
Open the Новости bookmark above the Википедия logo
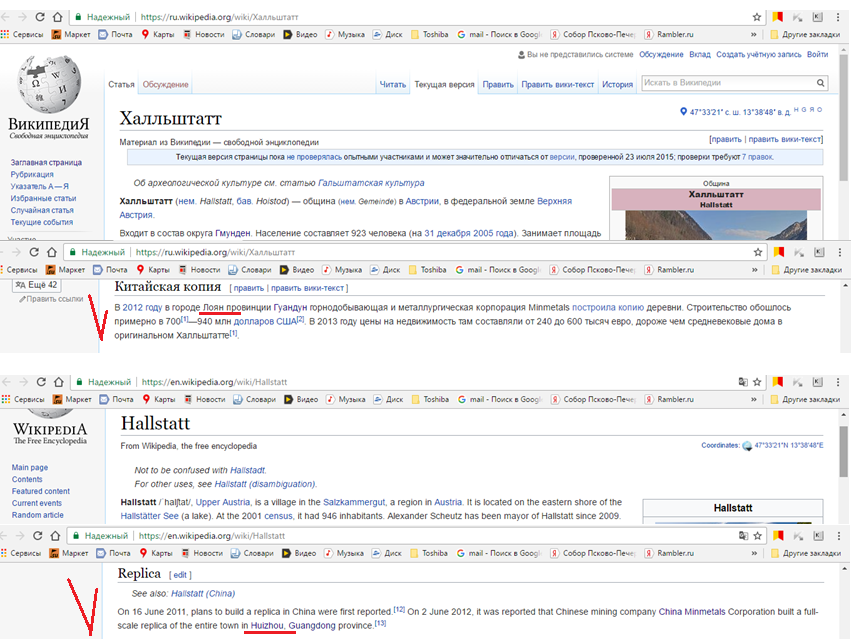click(x=204, y=34)
